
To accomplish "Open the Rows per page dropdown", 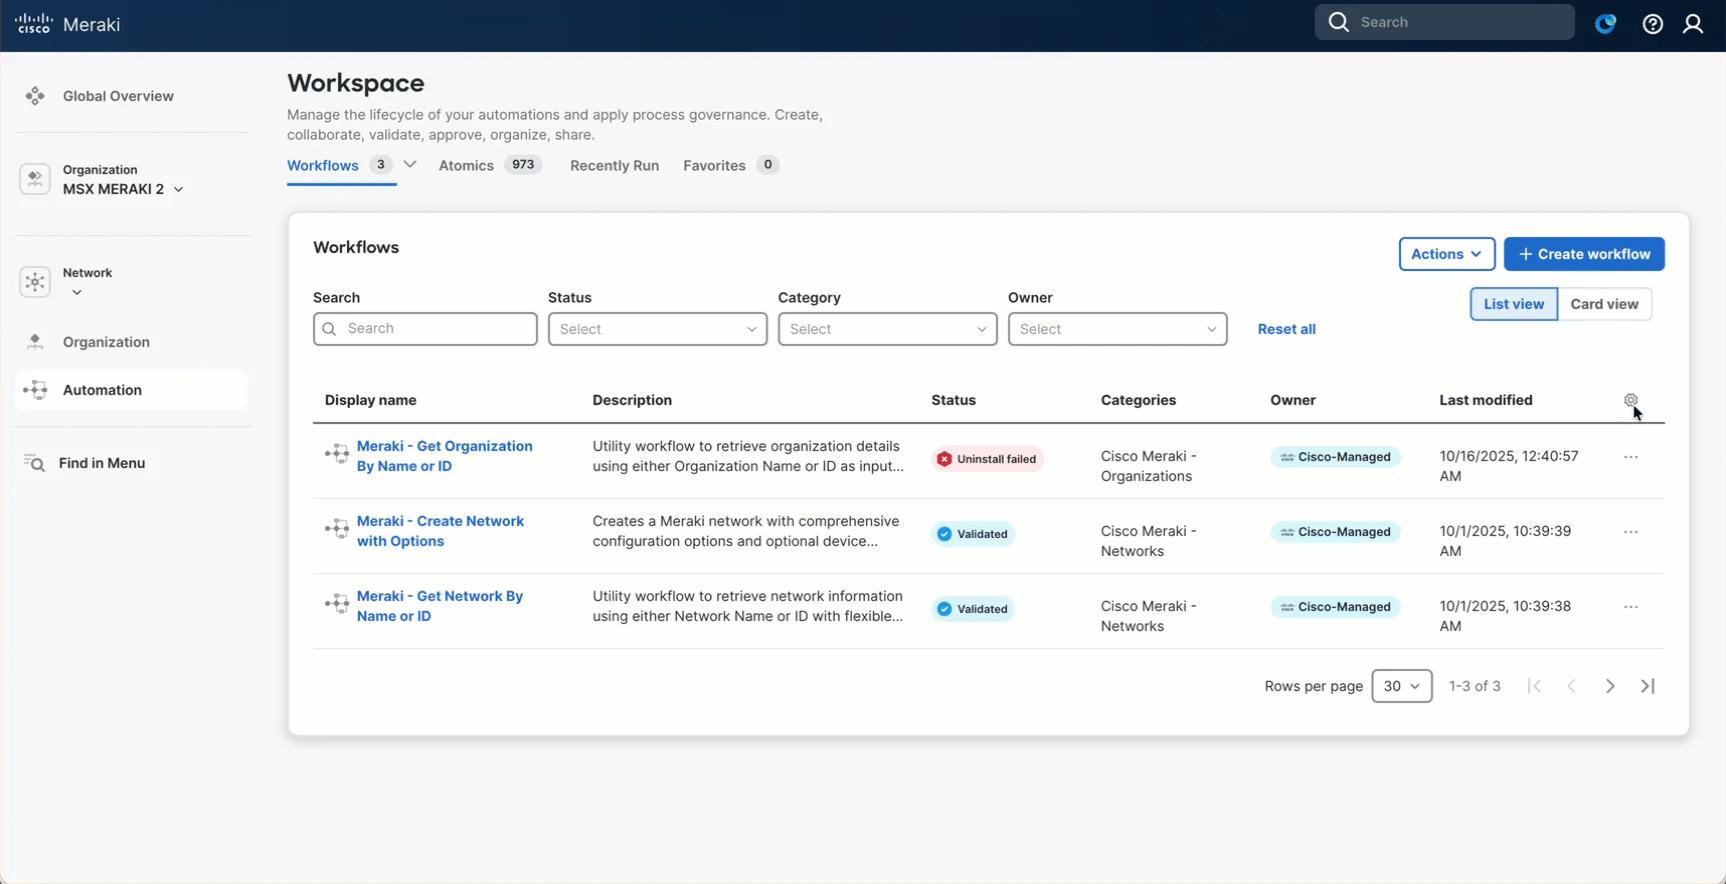I will pyautogui.click(x=1401, y=686).
